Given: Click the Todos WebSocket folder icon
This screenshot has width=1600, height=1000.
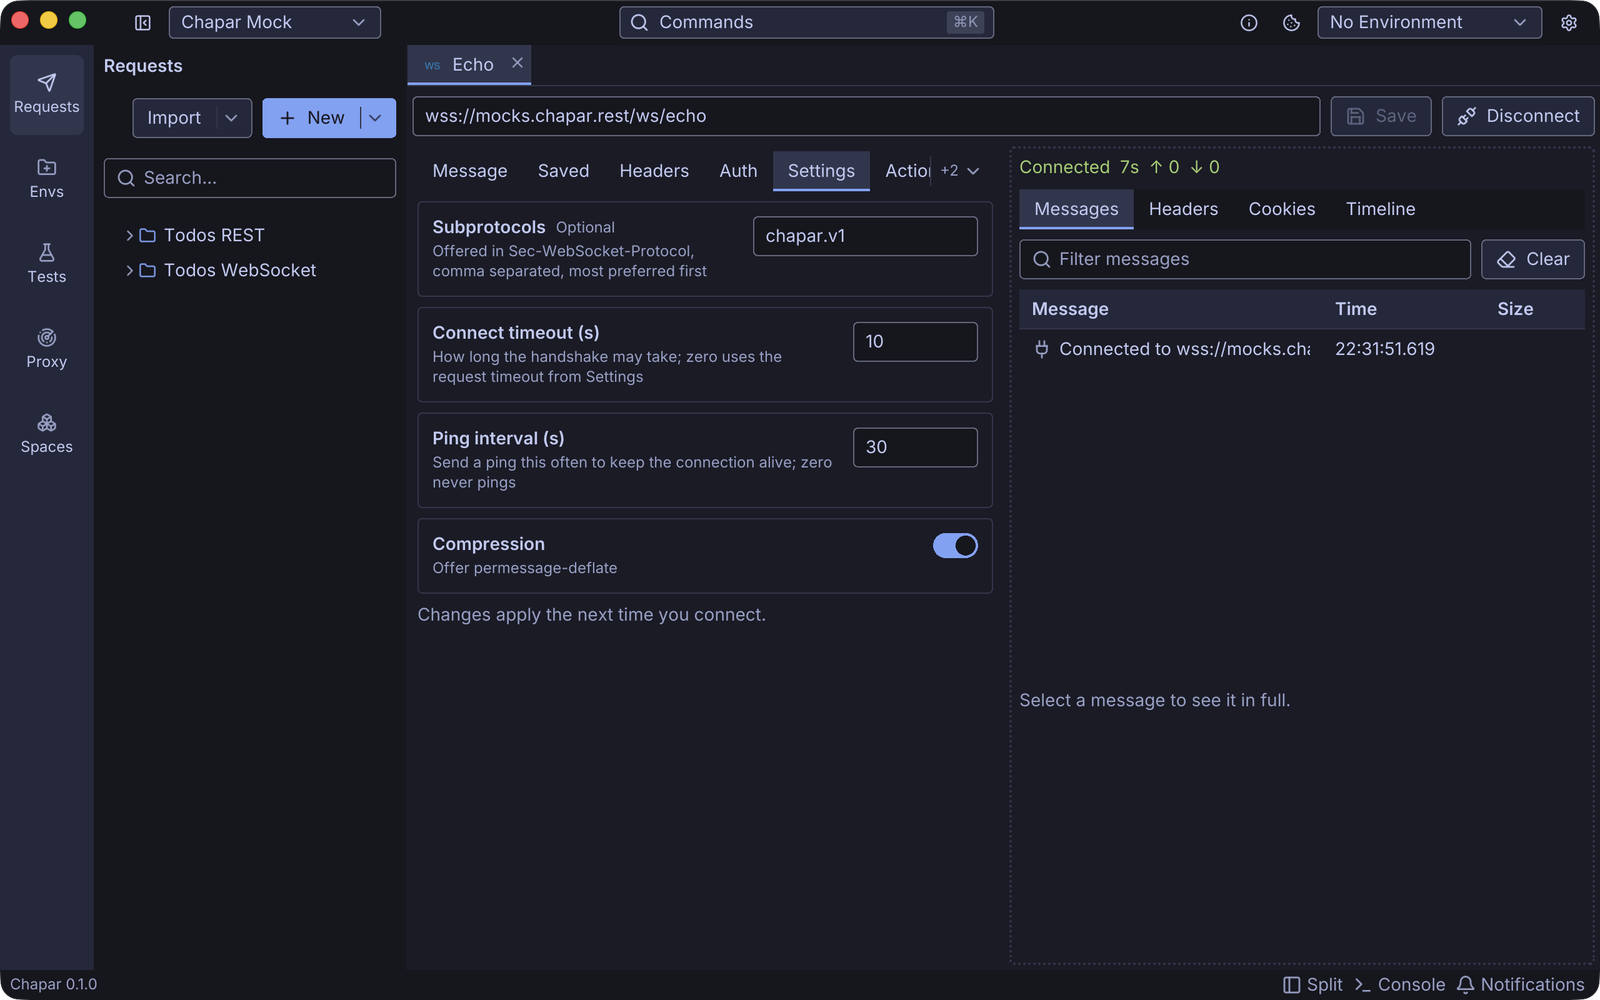Looking at the screenshot, I should (147, 270).
